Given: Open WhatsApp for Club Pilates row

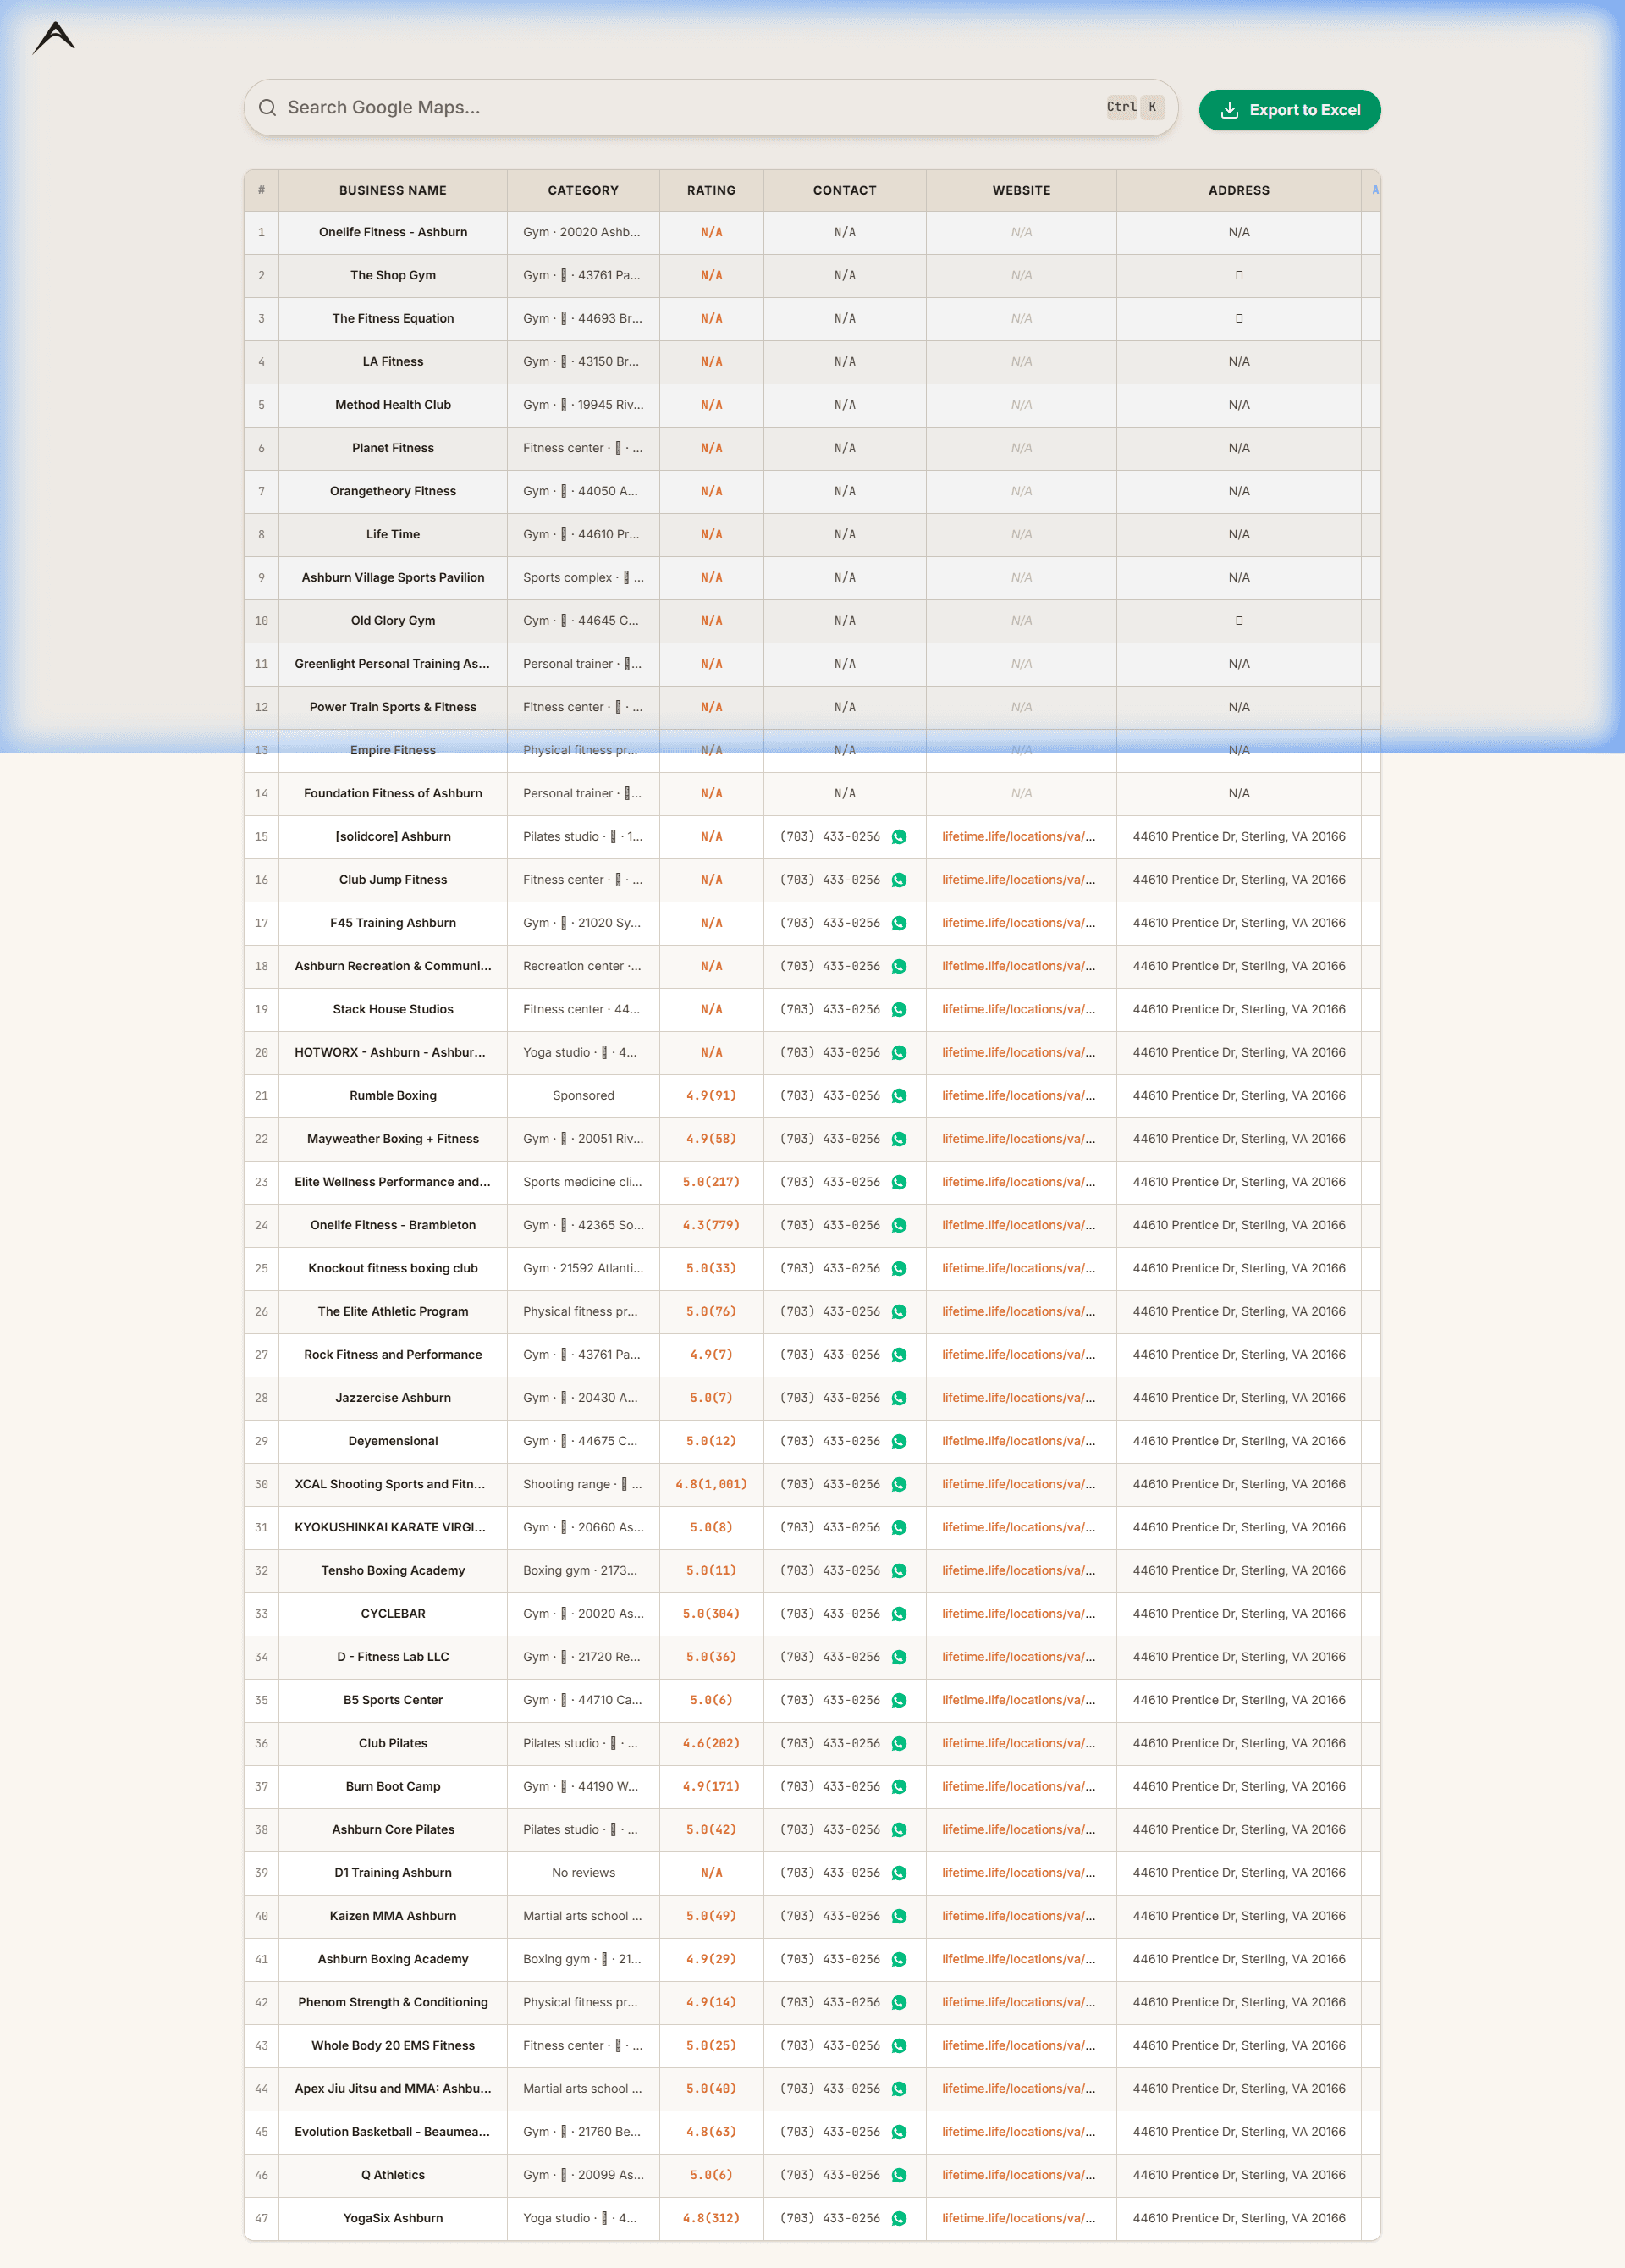Looking at the screenshot, I should click(x=899, y=1744).
